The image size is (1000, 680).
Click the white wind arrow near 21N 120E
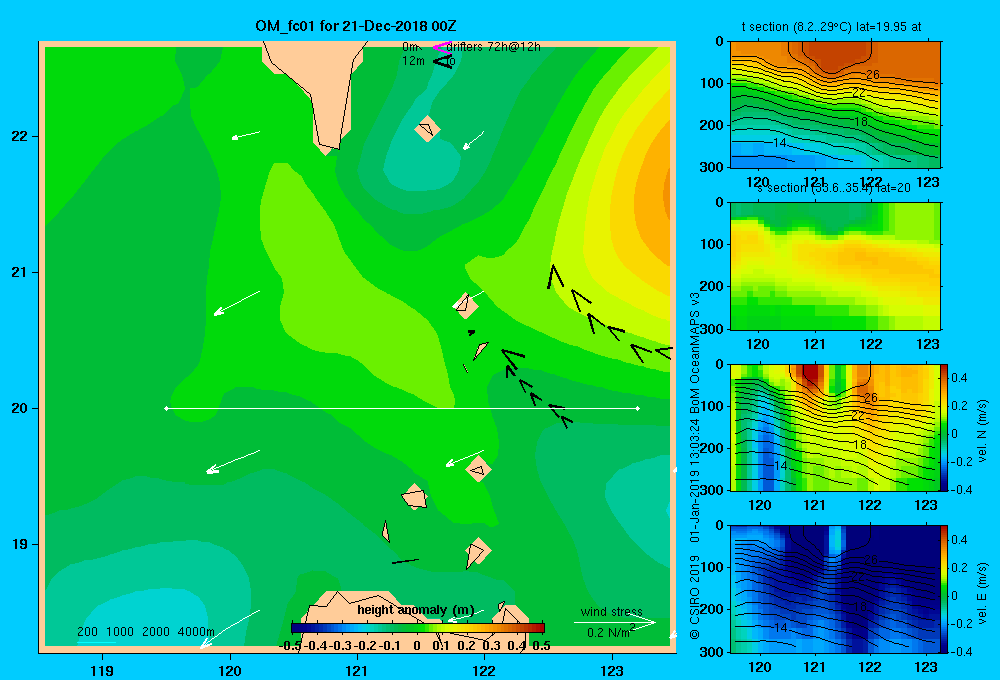click(x=237, y=303)
